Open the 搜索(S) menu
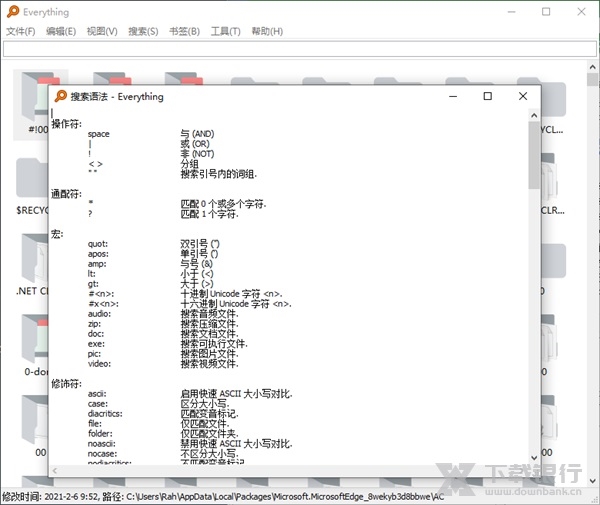 coord(143,31)
